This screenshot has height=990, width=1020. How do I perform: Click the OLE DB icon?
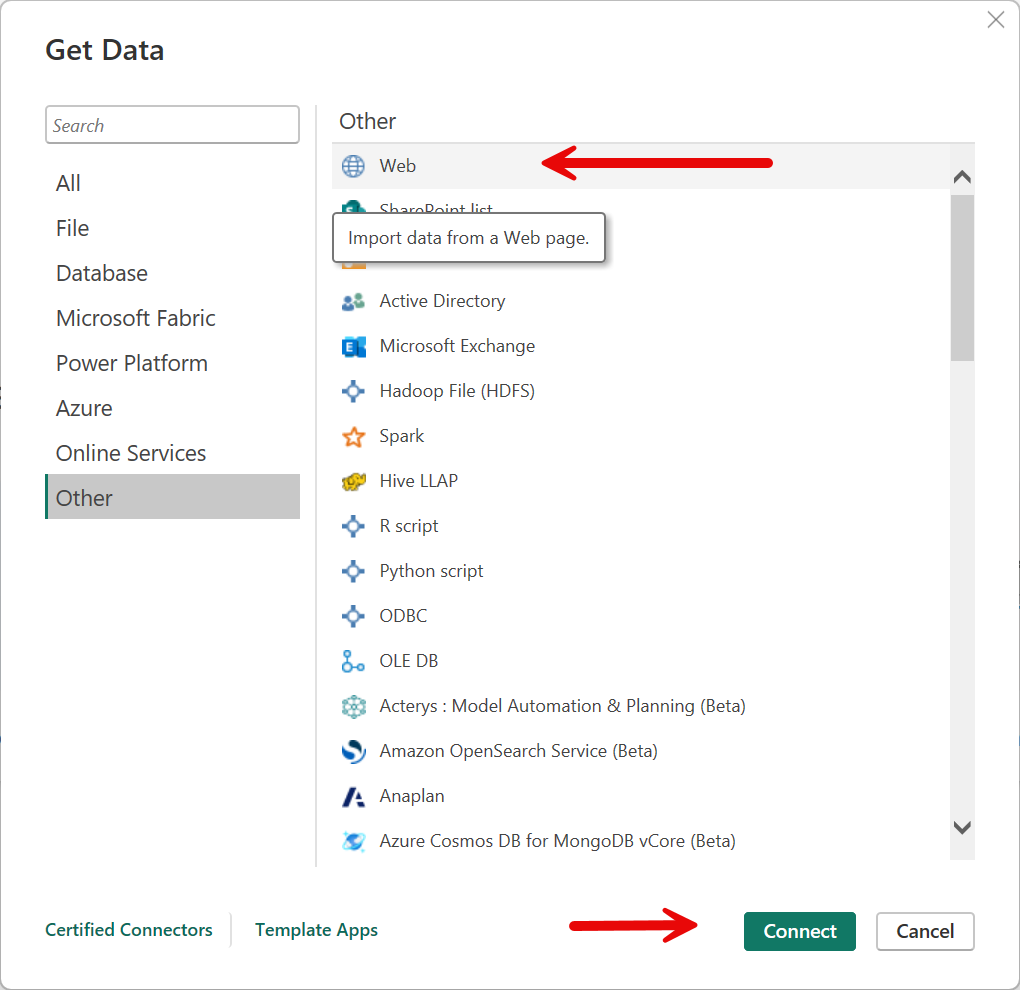point(353,661)
